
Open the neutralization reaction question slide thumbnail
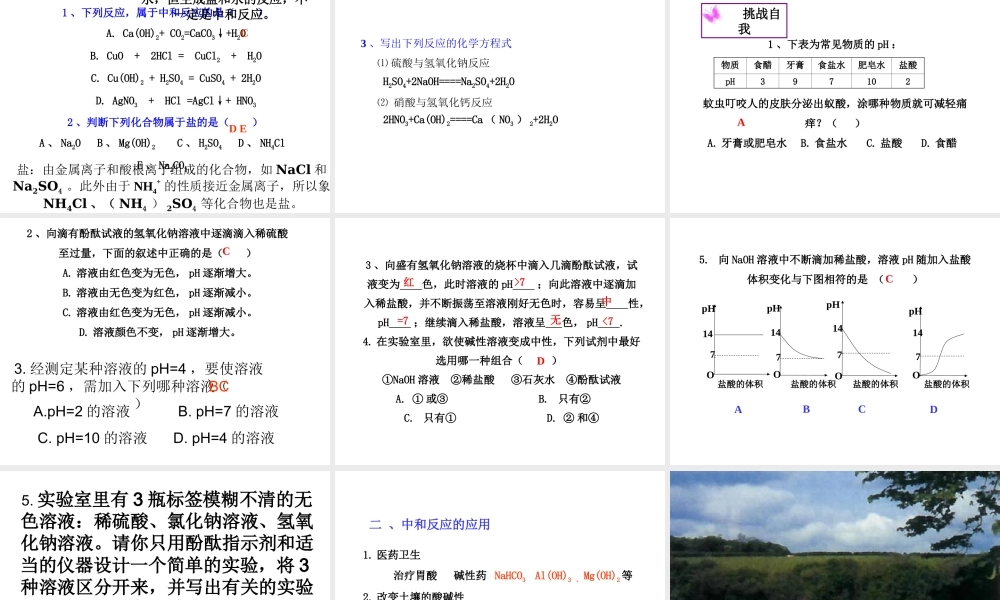[x=165, y=106]
